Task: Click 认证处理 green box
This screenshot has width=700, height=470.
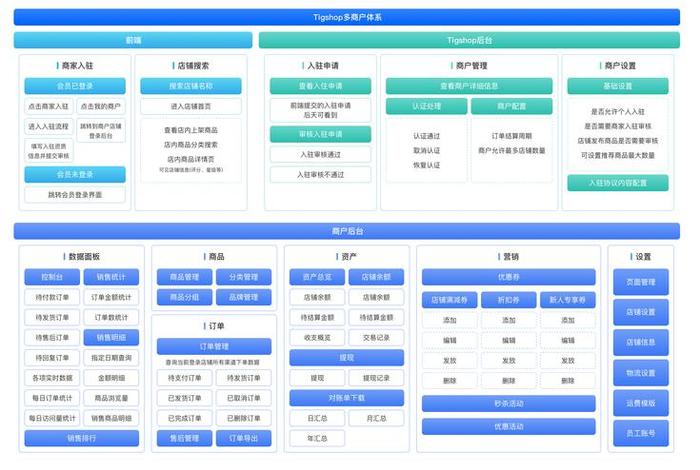Action: click(427, 106)
